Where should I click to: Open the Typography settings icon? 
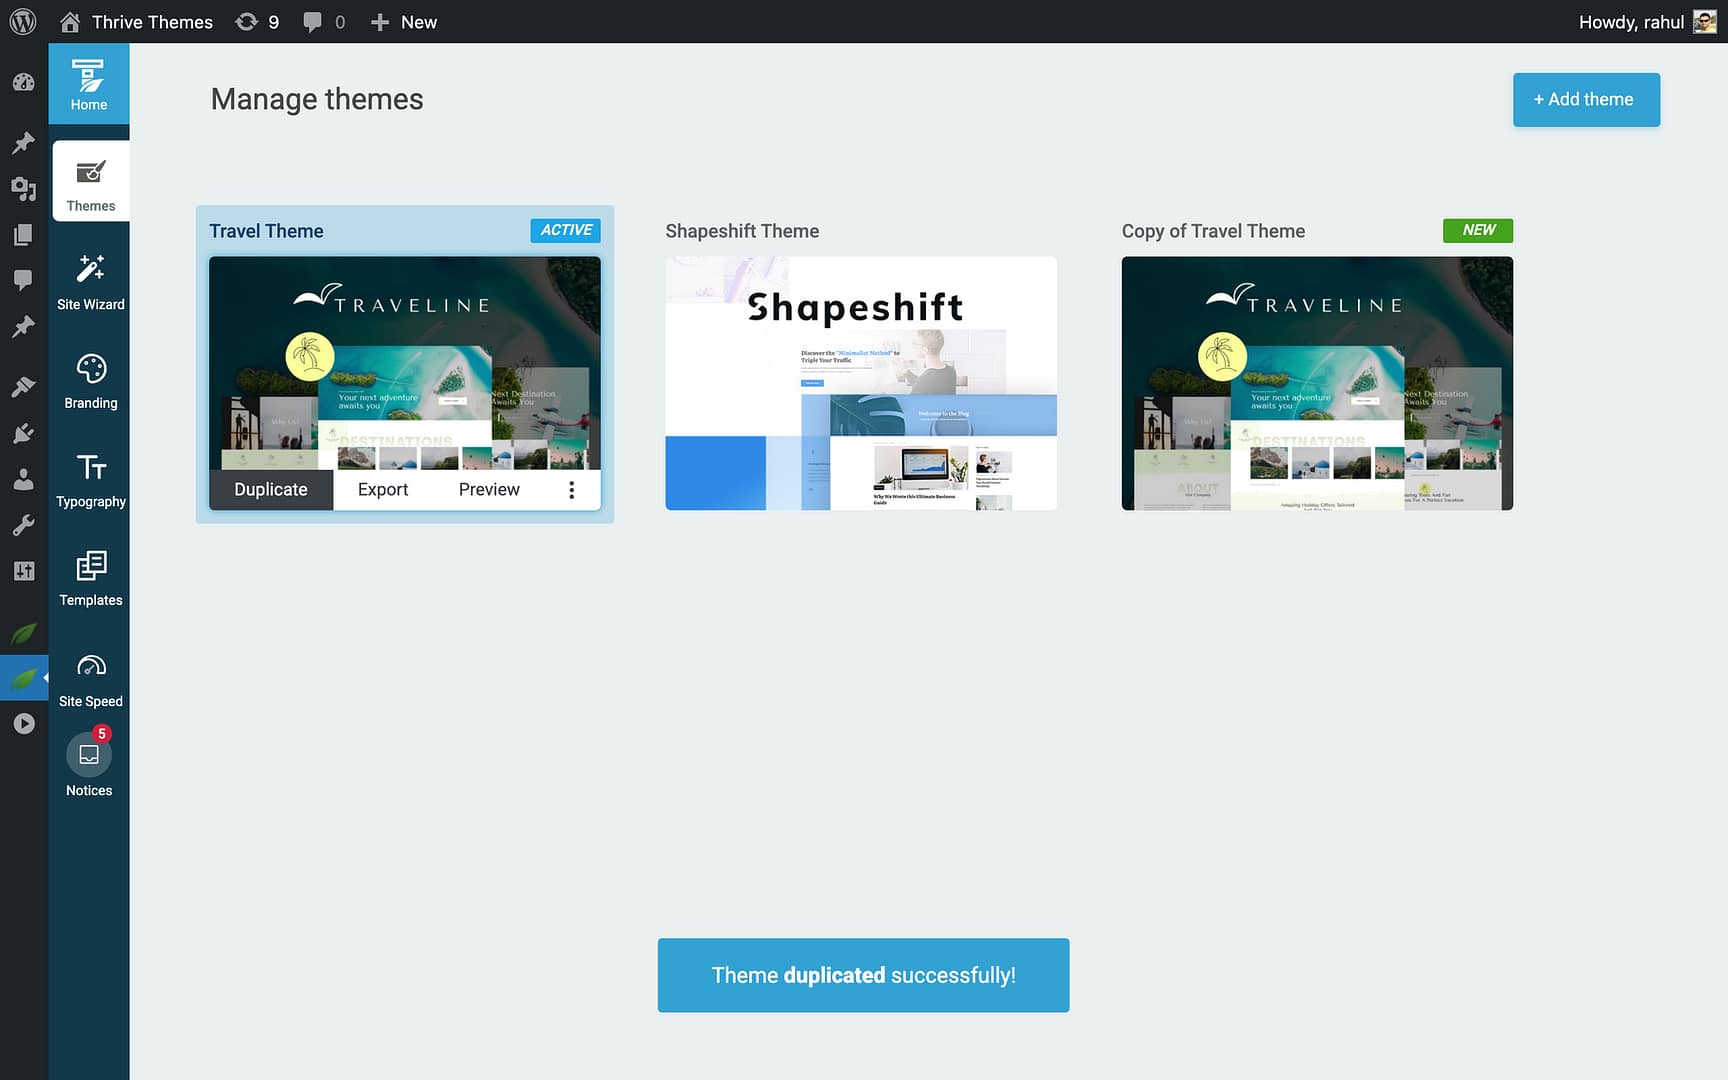point(90,477)
